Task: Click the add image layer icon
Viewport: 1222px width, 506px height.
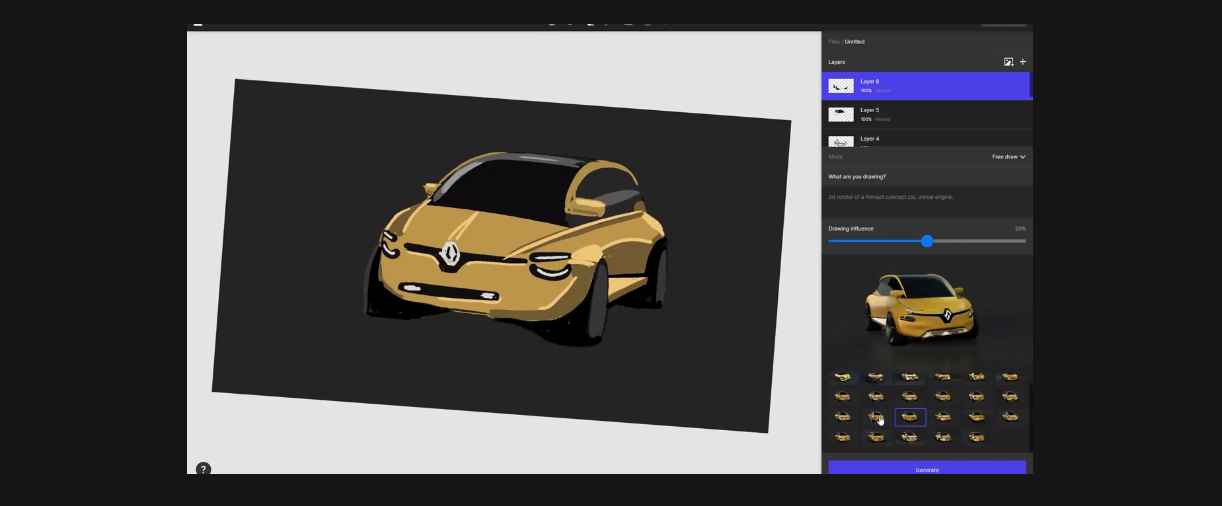Action: click(1008, 62)
